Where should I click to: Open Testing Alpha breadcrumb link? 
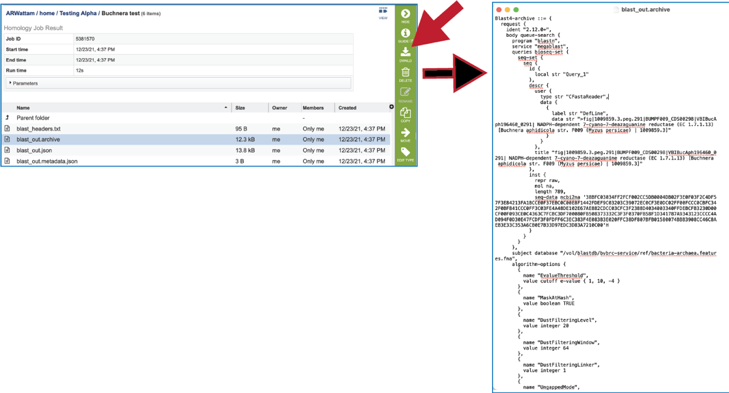78,13
